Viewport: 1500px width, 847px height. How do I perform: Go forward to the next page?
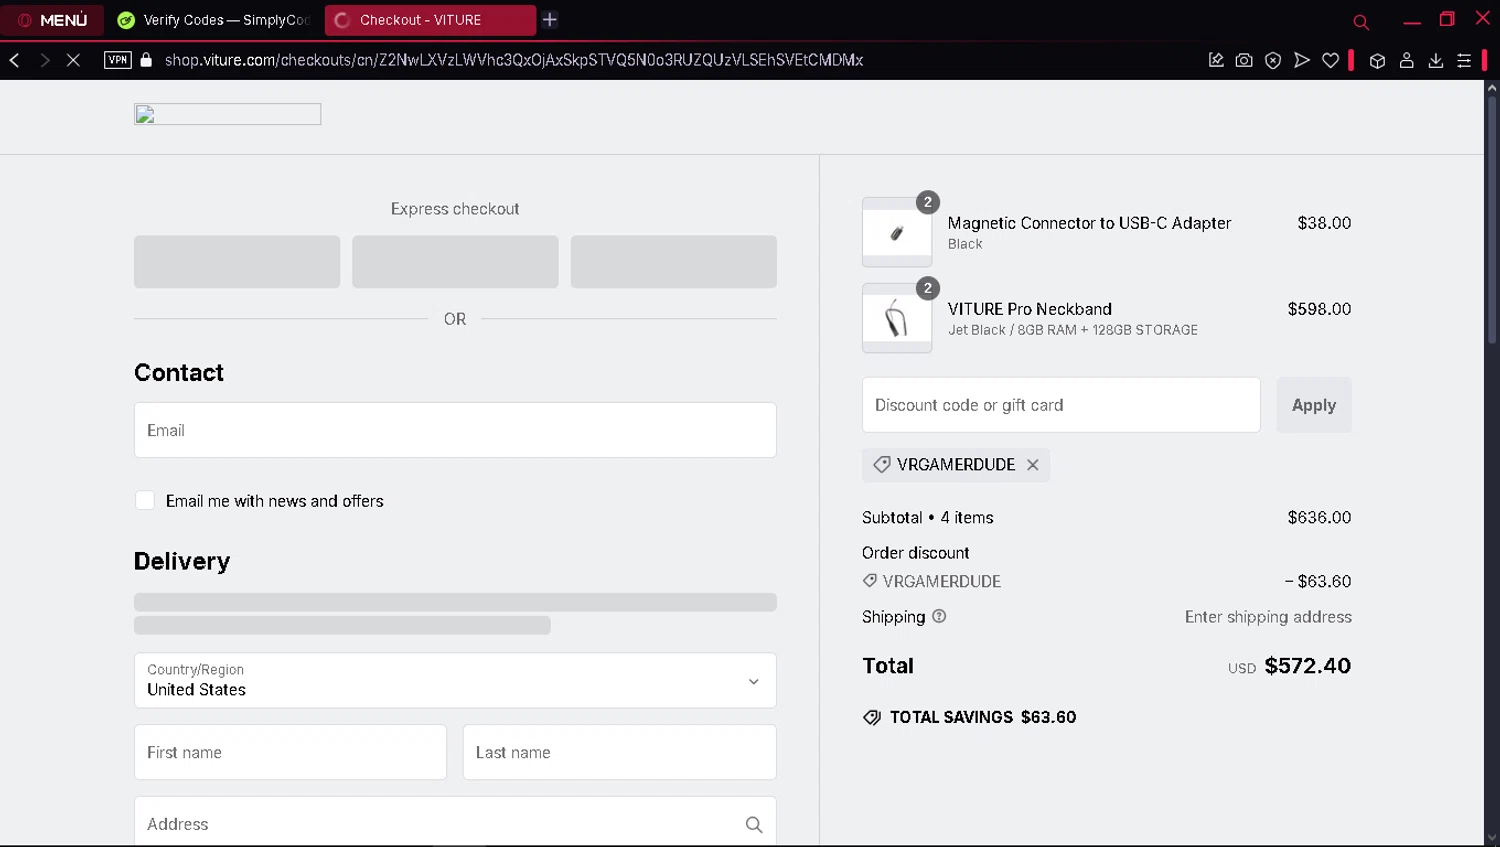tap(44, 60)
